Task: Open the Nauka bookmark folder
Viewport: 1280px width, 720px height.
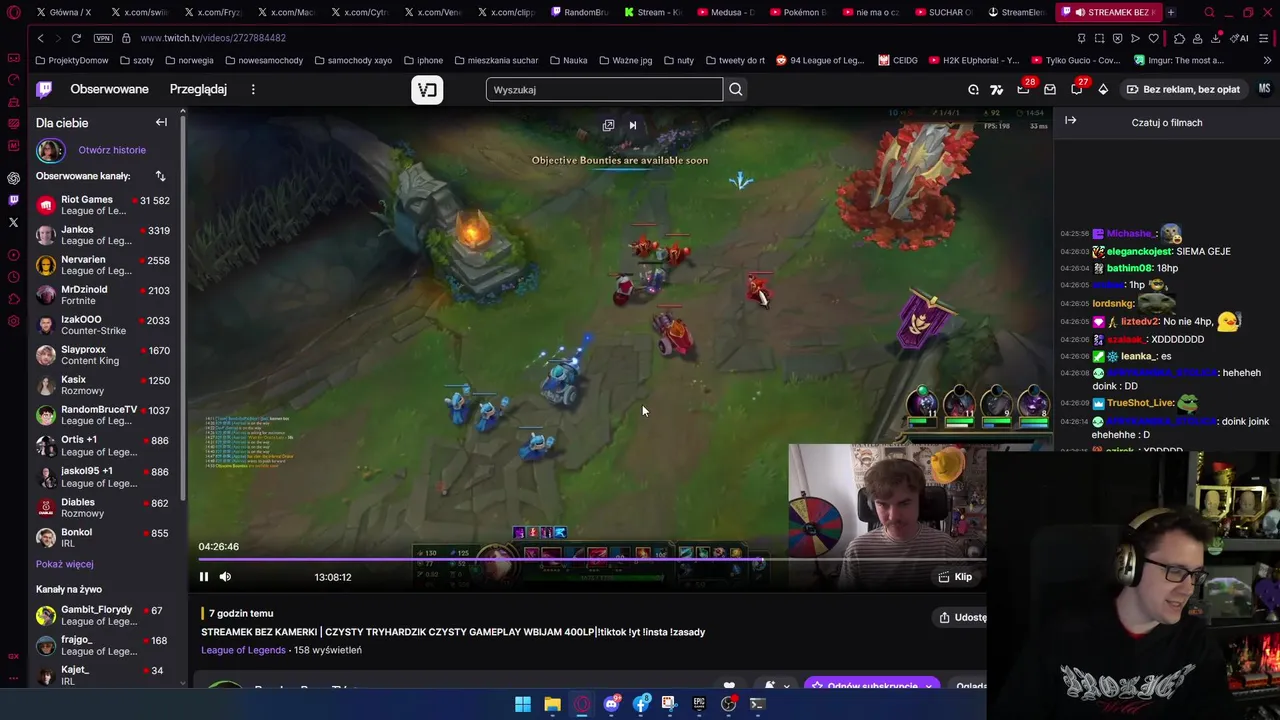Action: [568, 60]
